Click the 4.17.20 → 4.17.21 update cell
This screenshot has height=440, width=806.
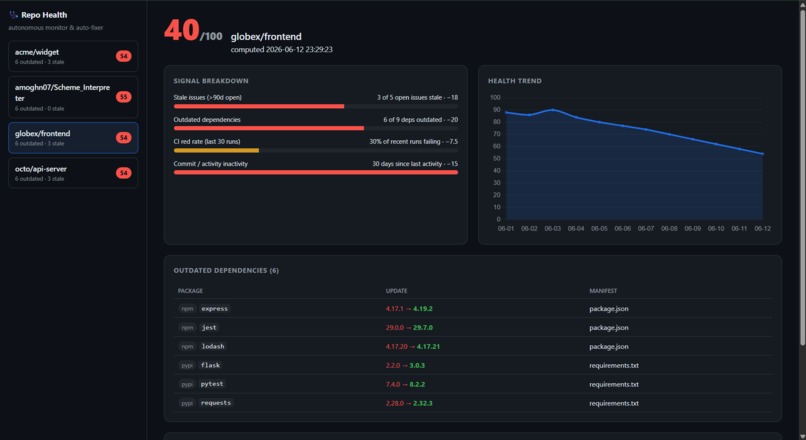(x=413, y=346)
